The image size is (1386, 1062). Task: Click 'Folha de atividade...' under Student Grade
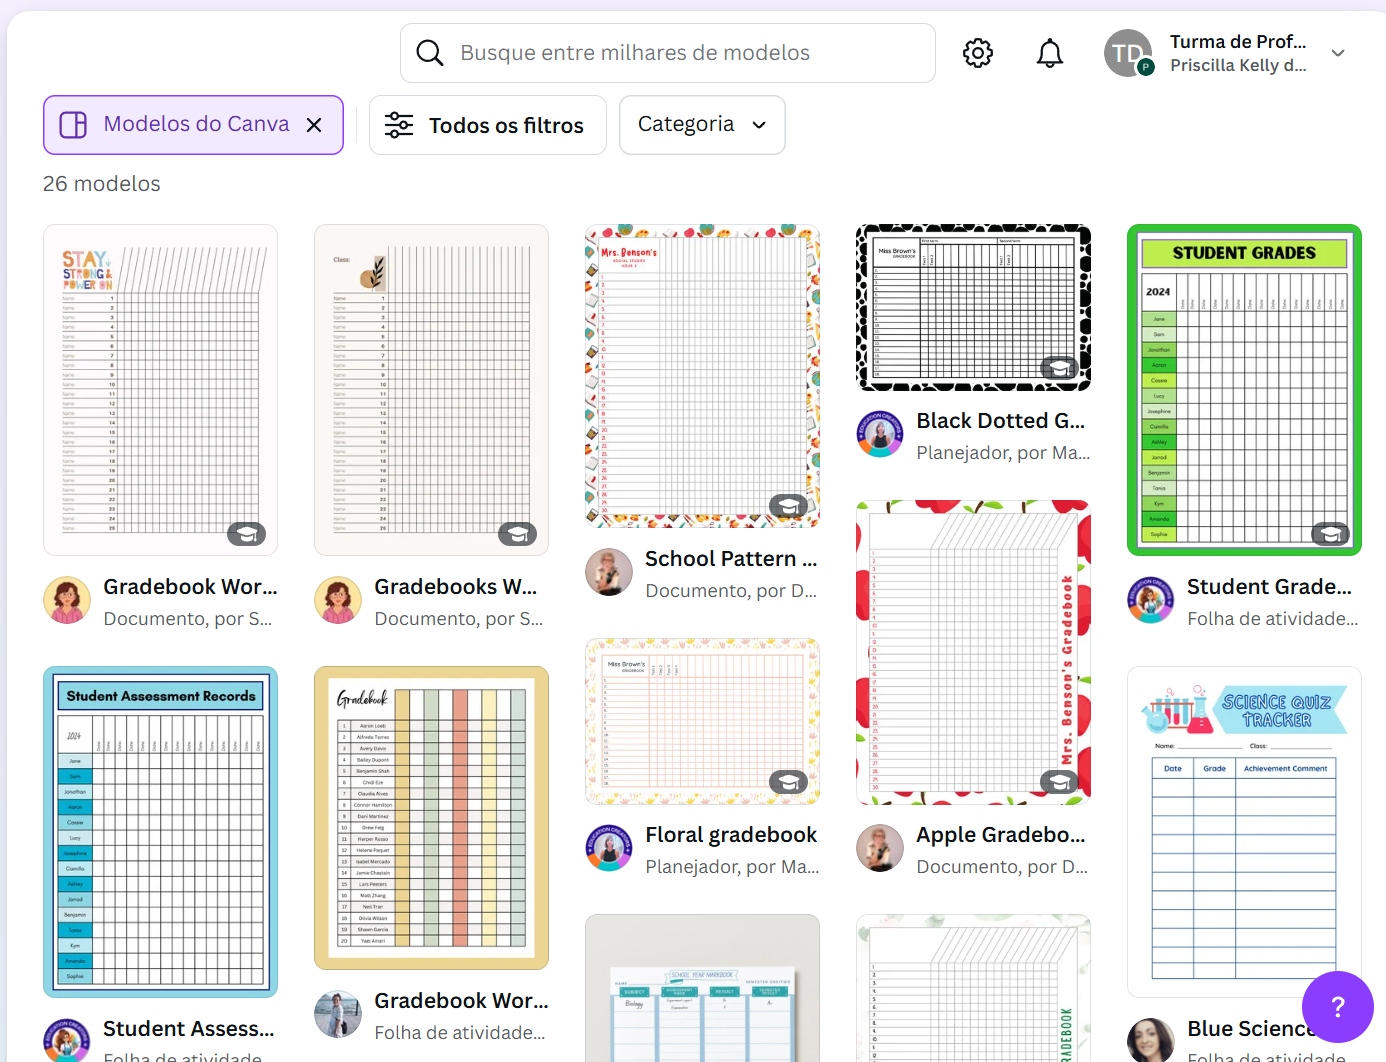(1272, 619)
